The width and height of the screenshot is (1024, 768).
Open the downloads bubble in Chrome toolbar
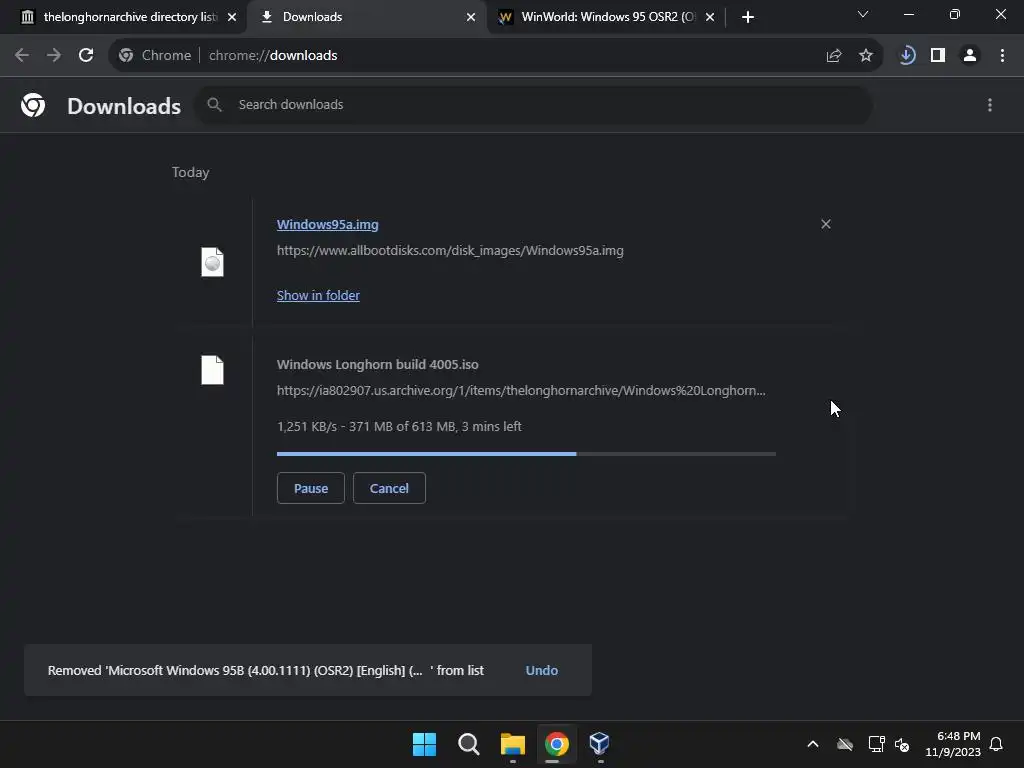point(906,56)
